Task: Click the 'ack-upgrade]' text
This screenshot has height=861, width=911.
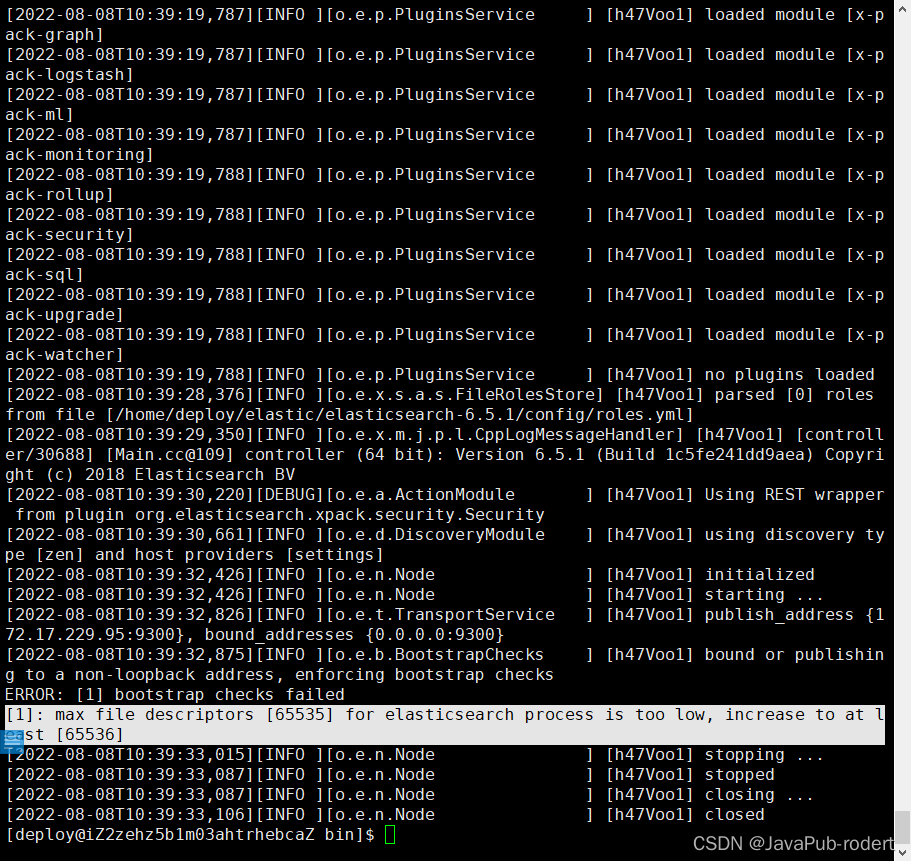Action: point(64,315)
